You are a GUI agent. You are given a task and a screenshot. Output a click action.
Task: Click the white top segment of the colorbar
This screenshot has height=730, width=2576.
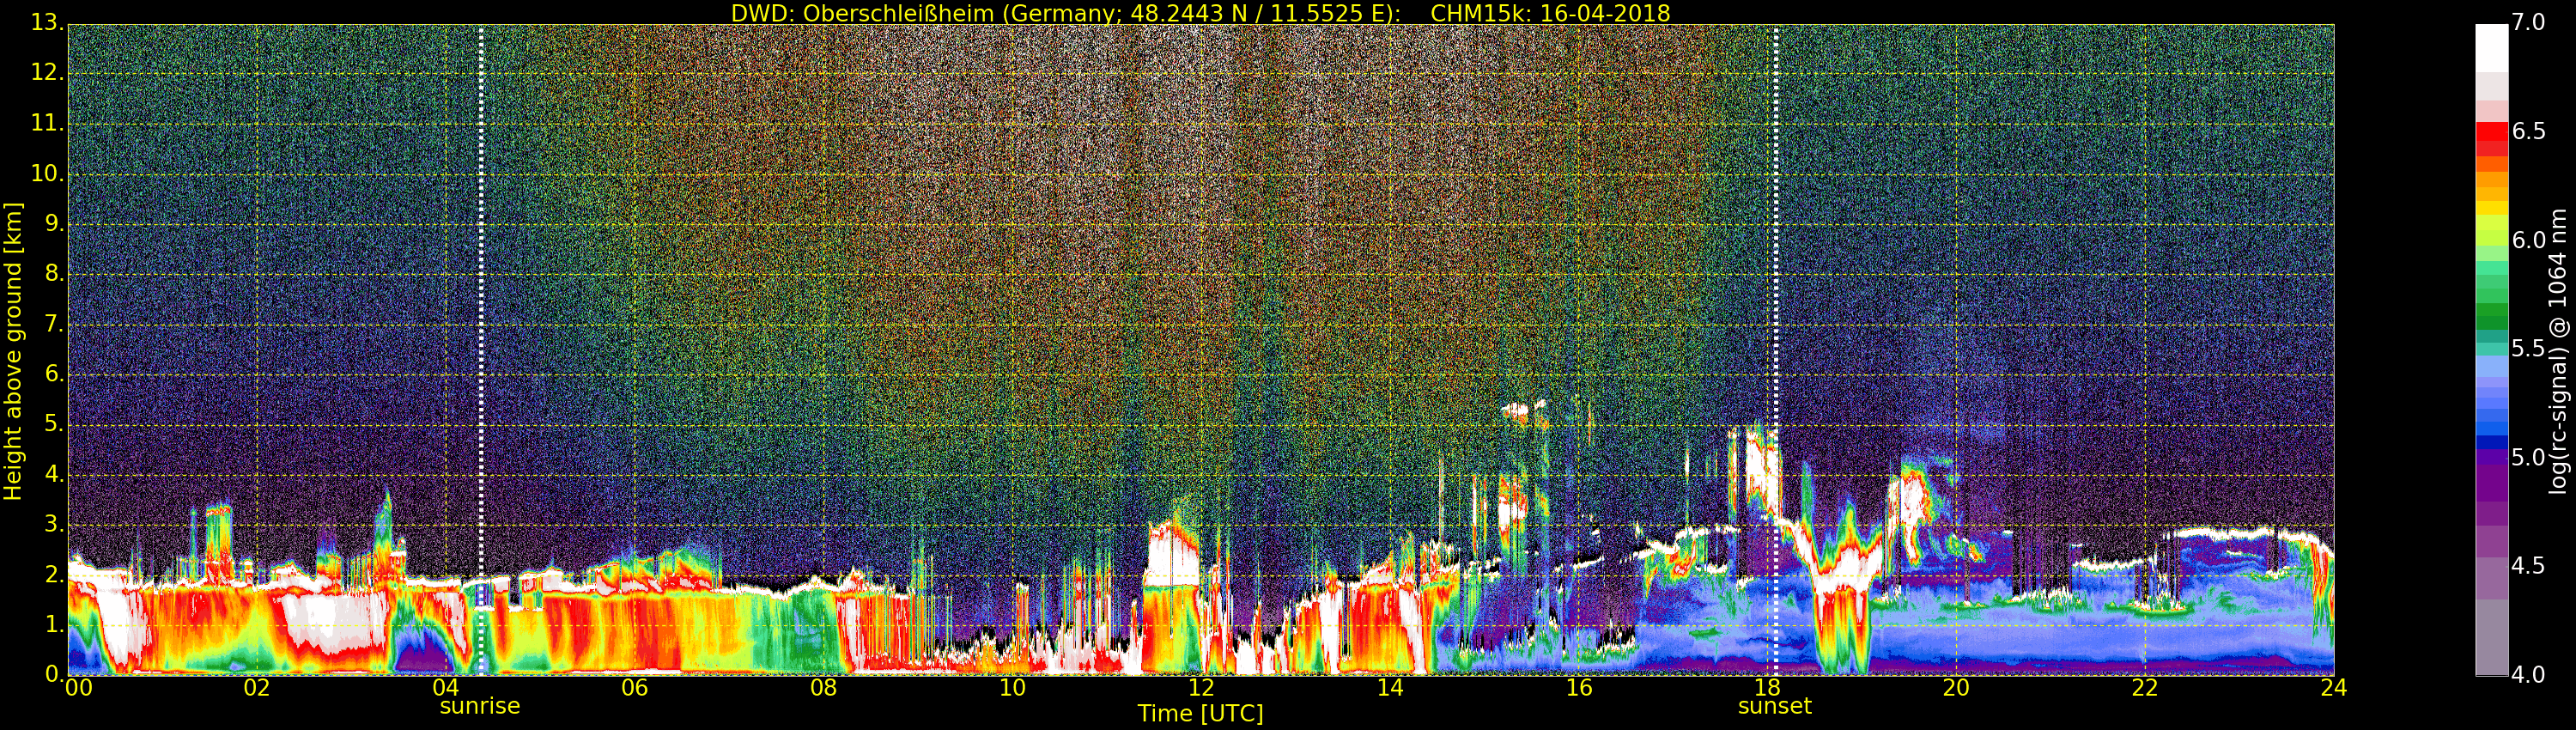[2492, 48]
